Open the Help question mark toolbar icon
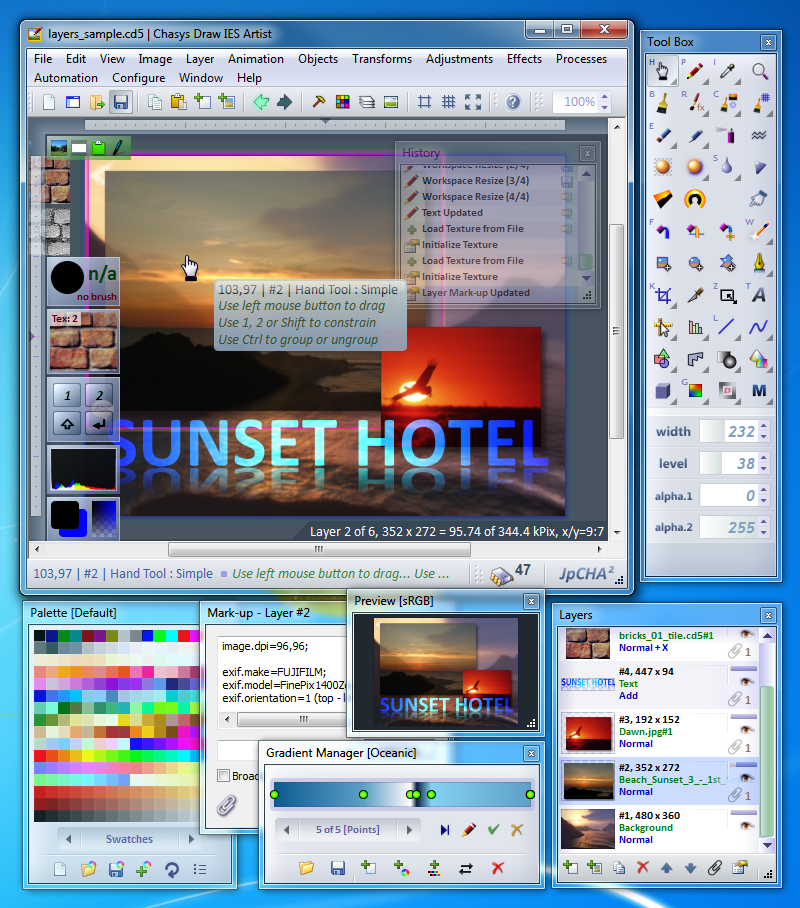 [513, 102]
